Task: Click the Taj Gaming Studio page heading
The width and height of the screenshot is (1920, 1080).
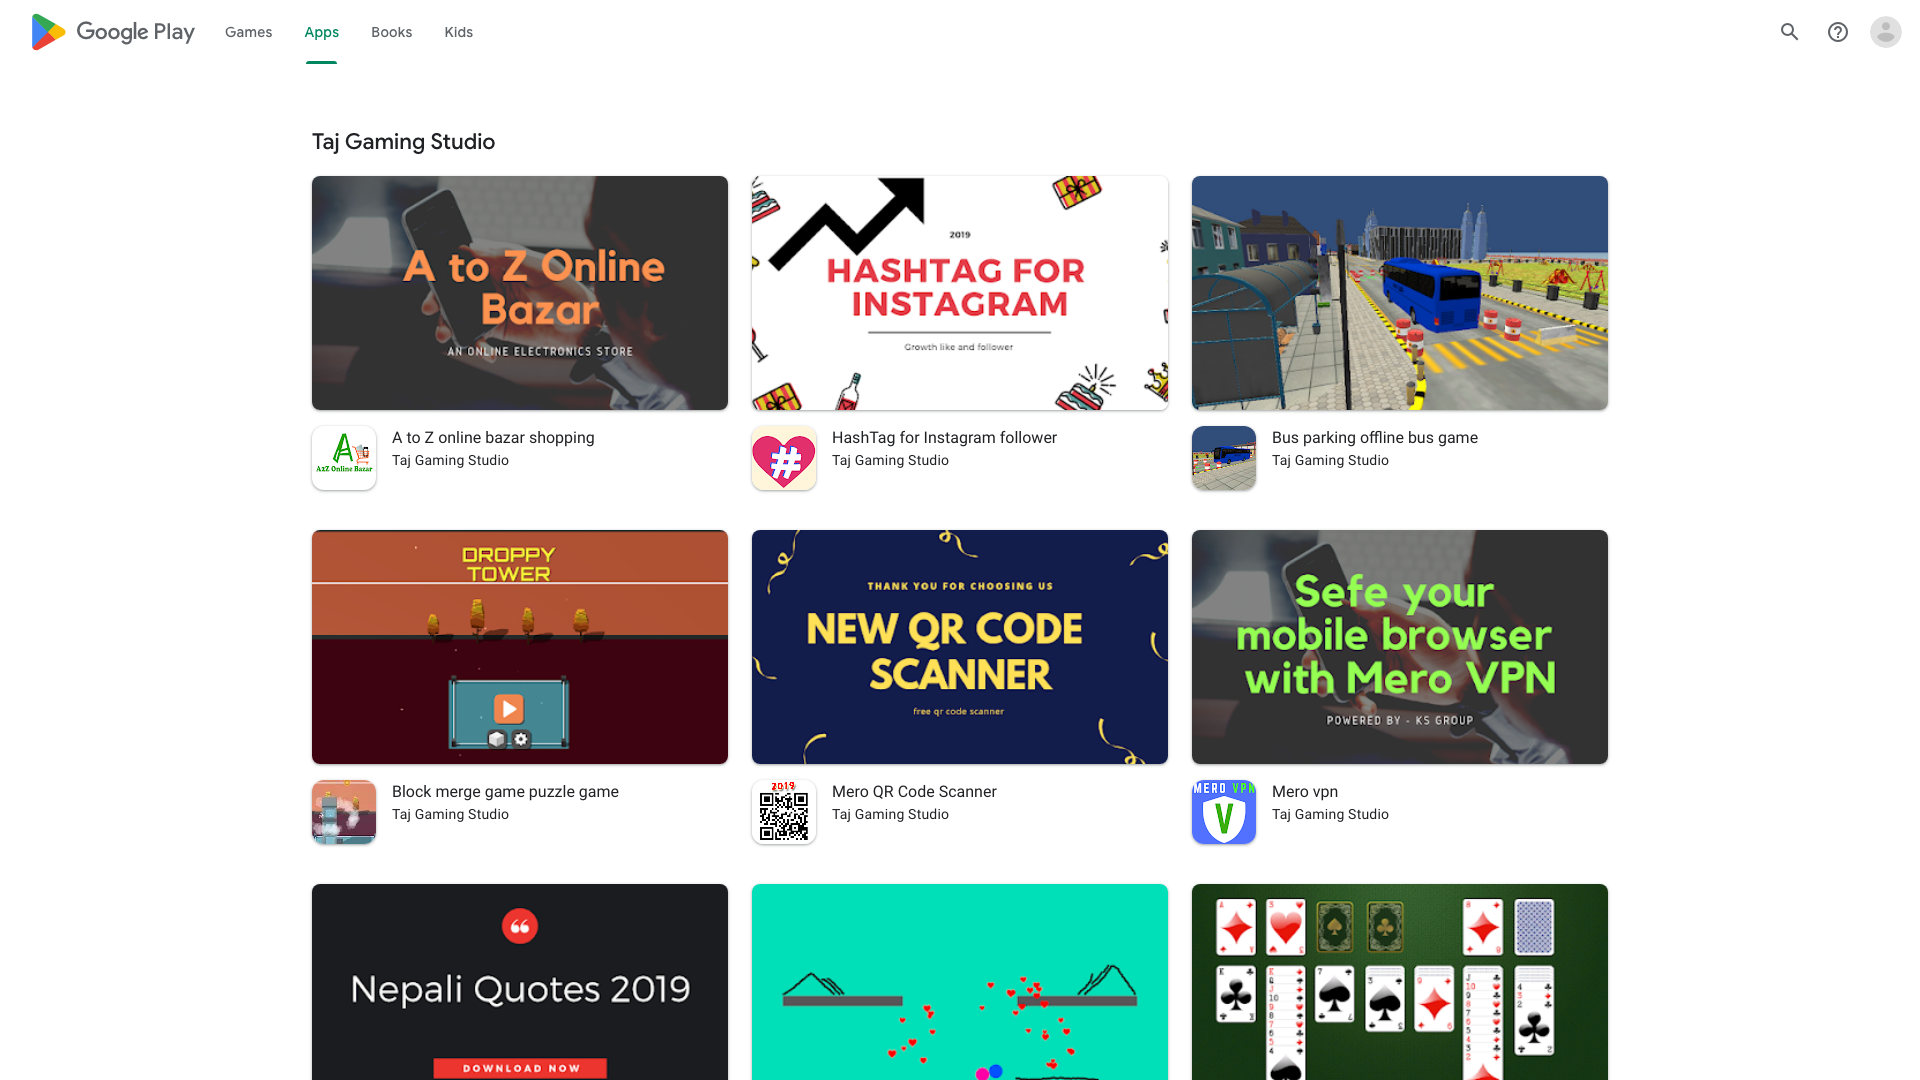Action: [403, 142]
